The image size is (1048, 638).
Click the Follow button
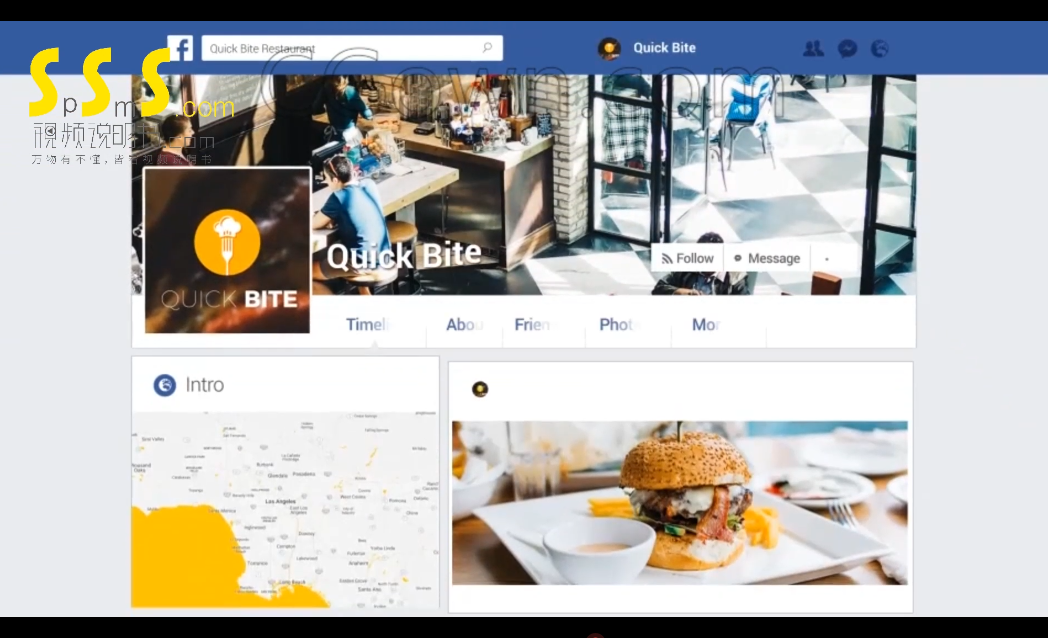[x=688, y=259]
